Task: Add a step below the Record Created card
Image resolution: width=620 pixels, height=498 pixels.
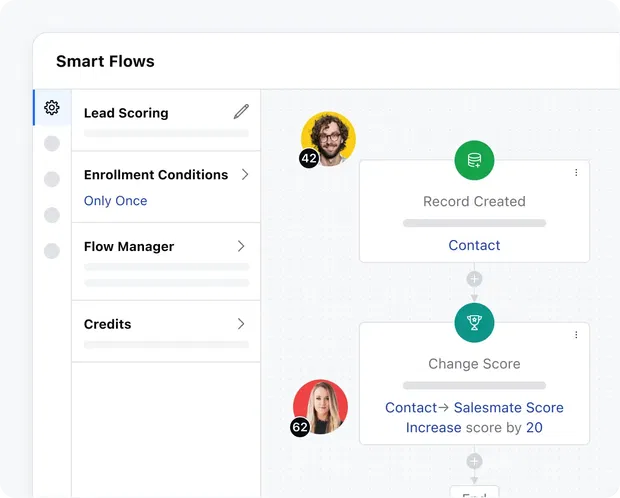Action: pyautogui.click(x=474, y=279)
